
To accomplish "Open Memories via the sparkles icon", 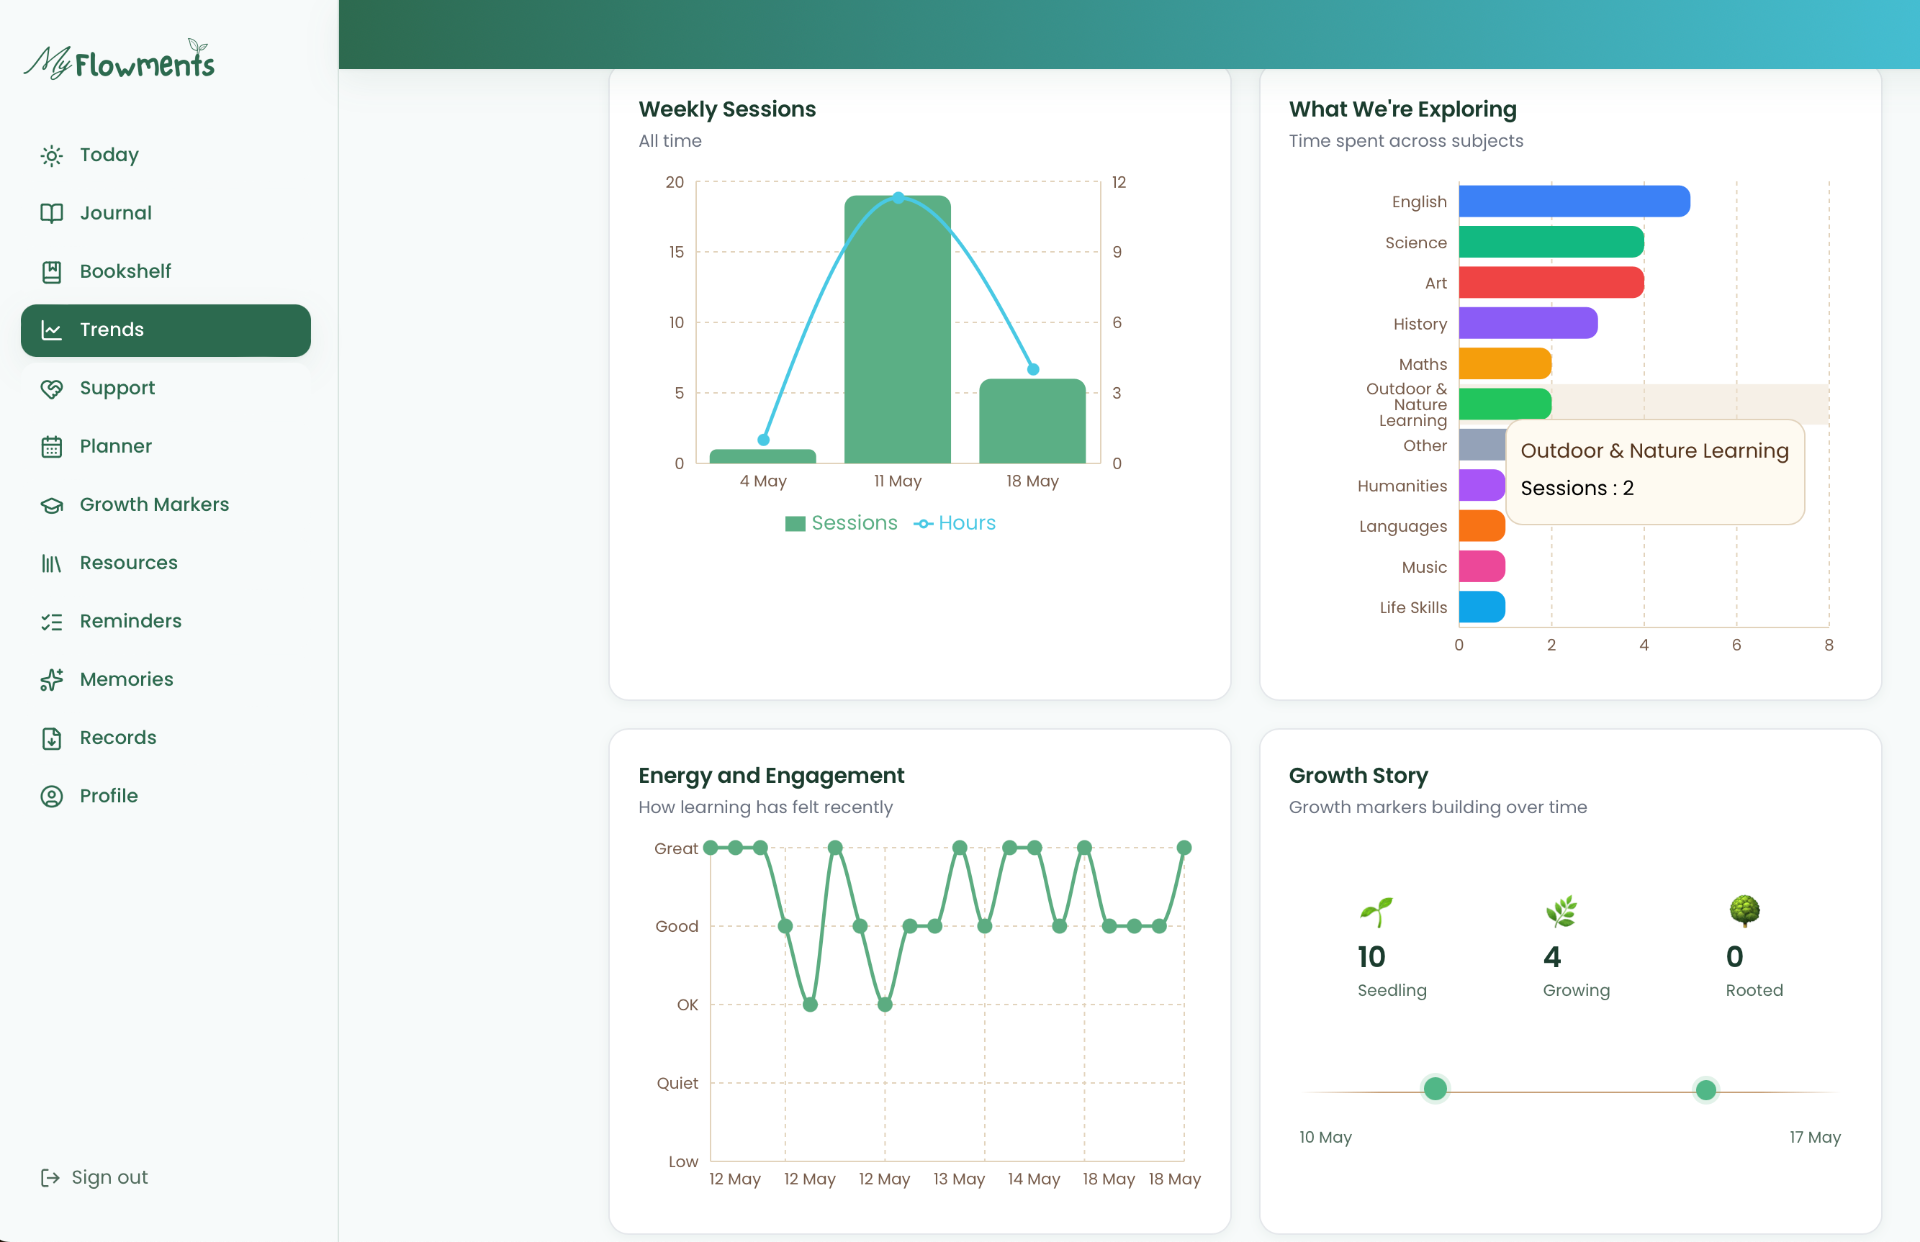I will [52, 680].
